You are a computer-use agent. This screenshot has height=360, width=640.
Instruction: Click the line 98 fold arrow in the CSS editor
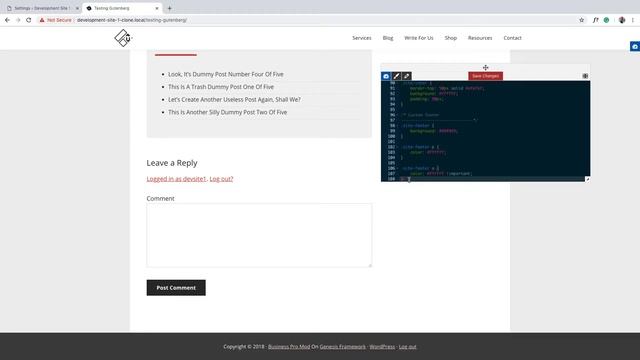(x=398, y=126)
